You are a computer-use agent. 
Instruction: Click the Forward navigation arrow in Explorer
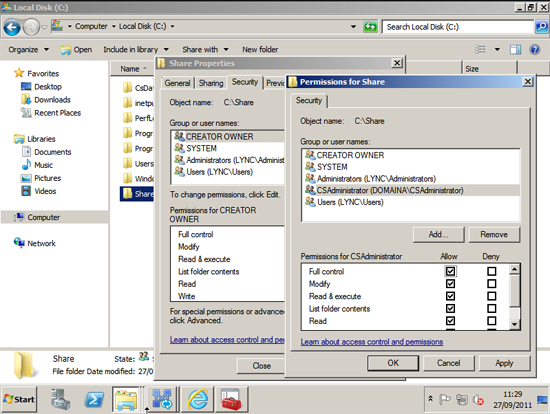tap(31, 27)
